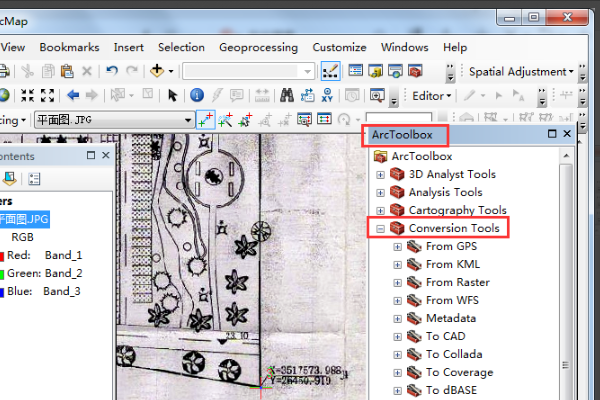This screenshot has width=600, height=400.
Task: Expand Analysis Tools toolbox
Action: point(380,193)
